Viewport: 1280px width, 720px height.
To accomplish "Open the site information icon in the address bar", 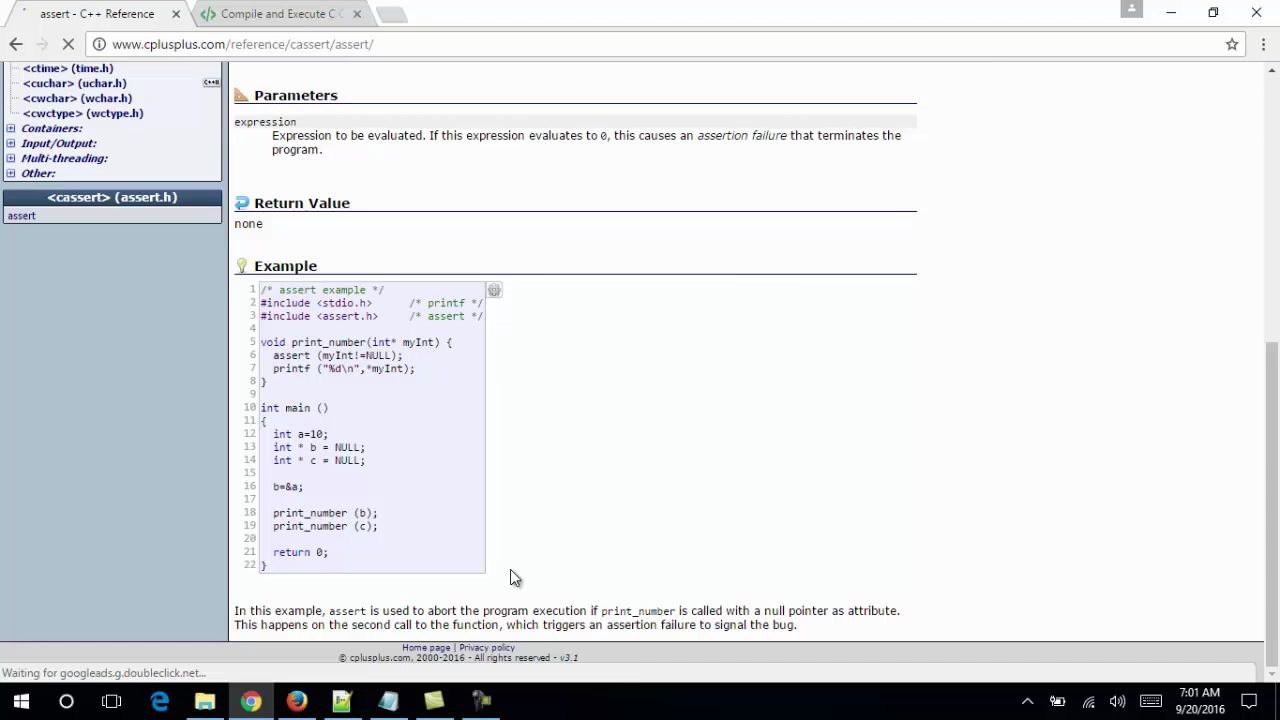I will pos(101,44).
